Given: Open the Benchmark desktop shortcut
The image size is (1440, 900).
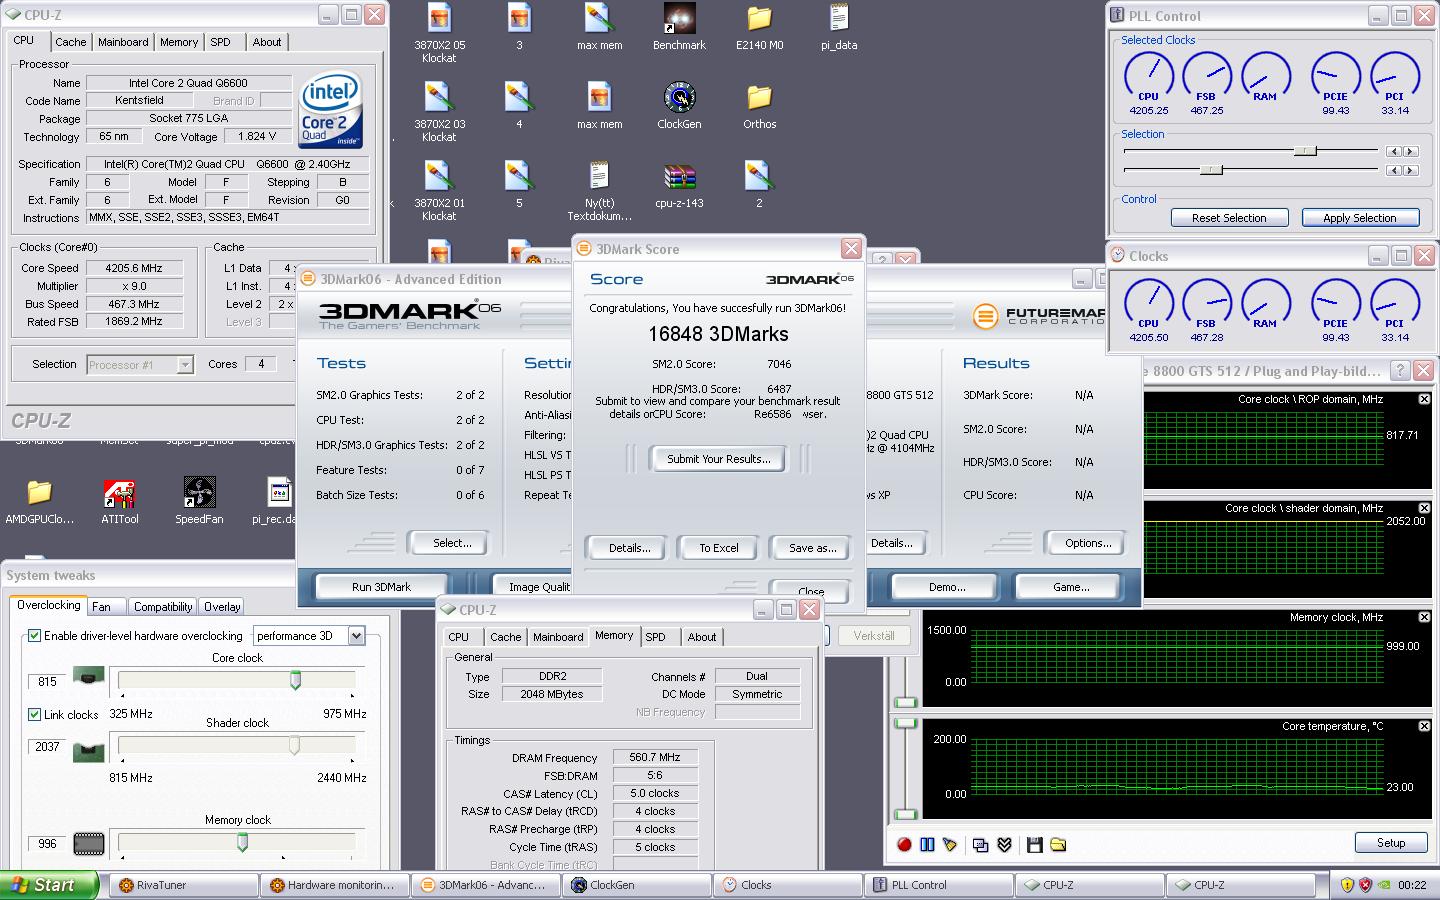Looking at the screenshot, I should click(x=679, y=26).
